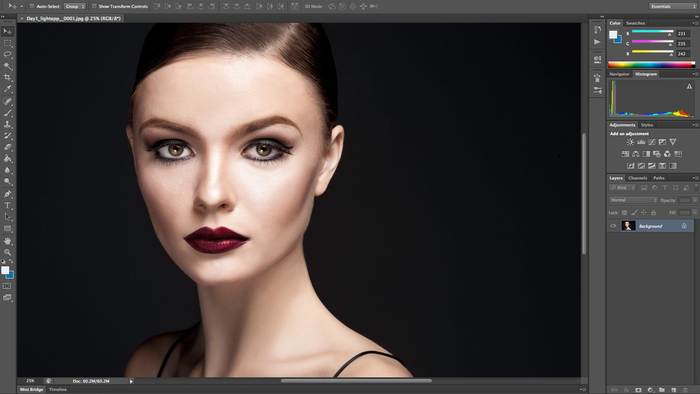Add a Brightness/Contrast adjustment
Screen dimensions: 700x394
630,142
